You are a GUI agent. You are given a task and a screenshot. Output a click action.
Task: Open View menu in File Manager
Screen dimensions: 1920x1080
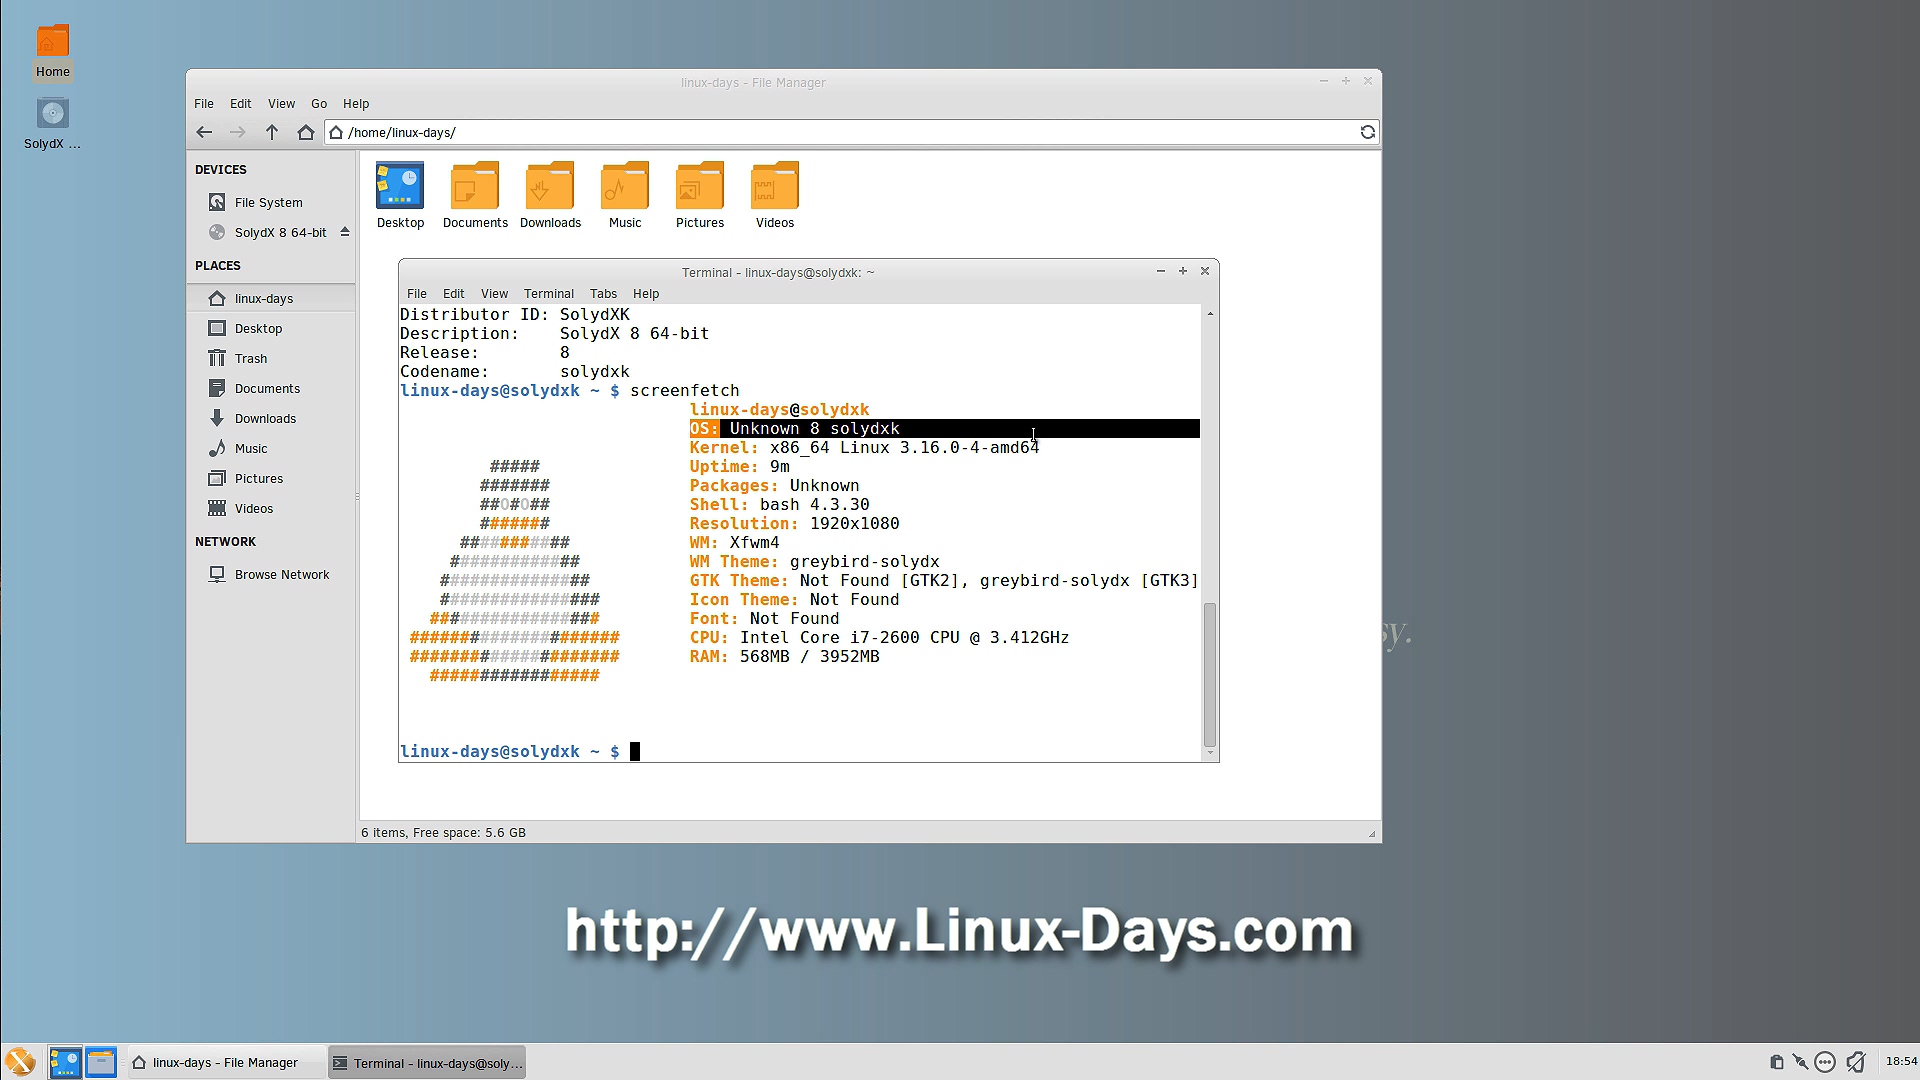click(x=281, y=103)
